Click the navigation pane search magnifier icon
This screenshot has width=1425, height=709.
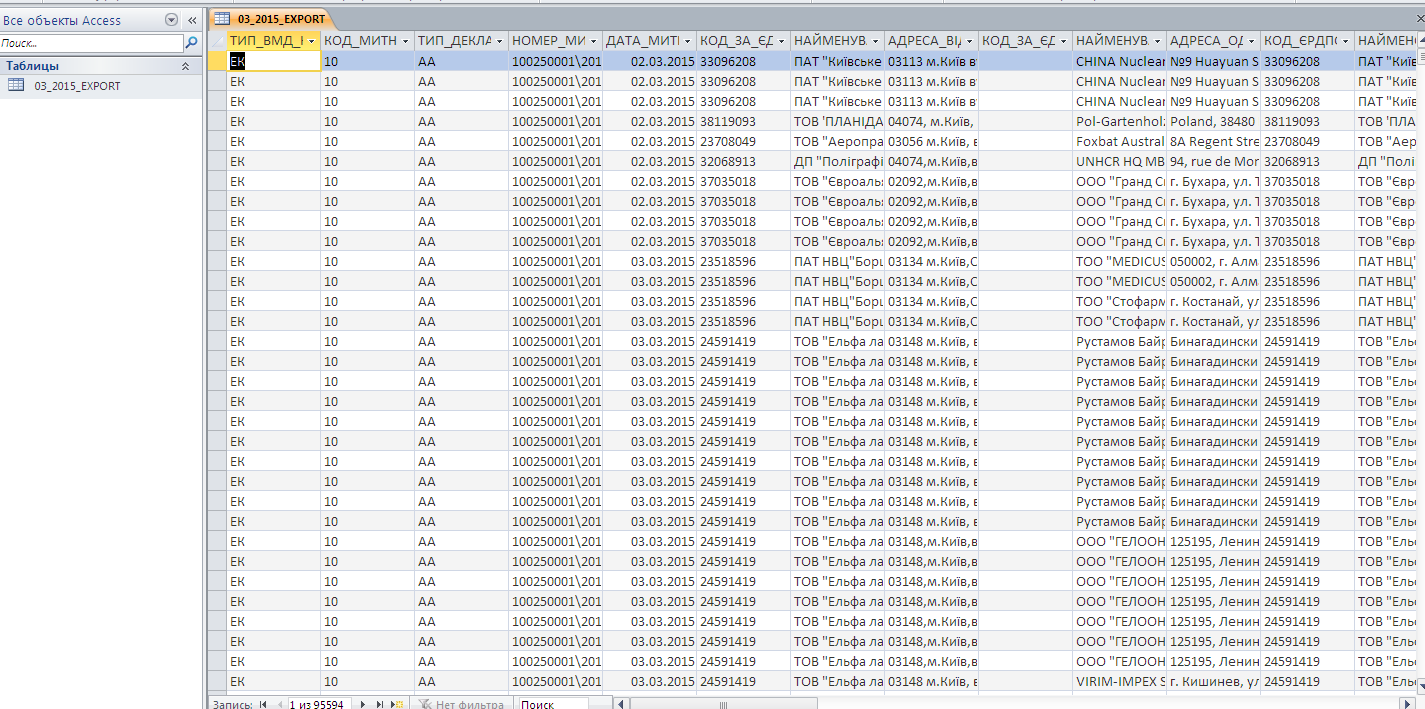coord(191,44)
